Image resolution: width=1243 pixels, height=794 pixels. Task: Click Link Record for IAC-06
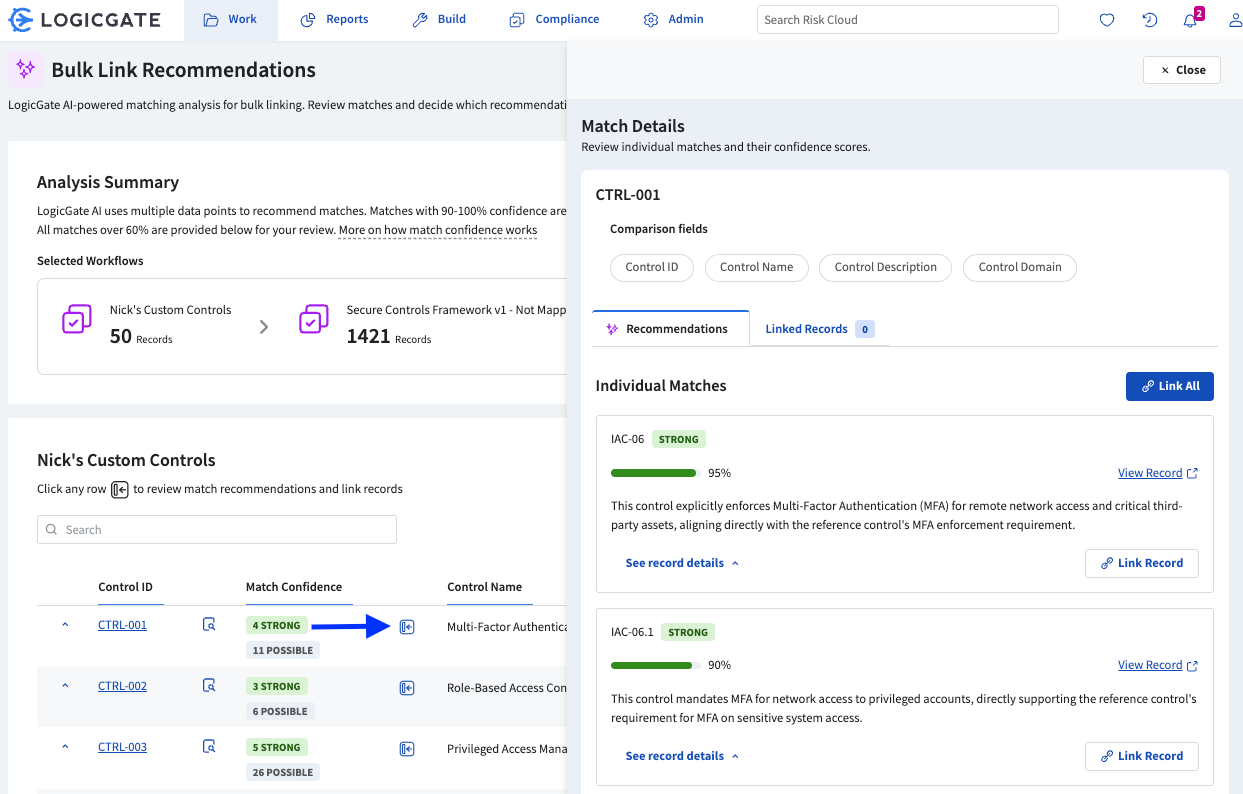pyautogui.click(x=1142, y=563)
